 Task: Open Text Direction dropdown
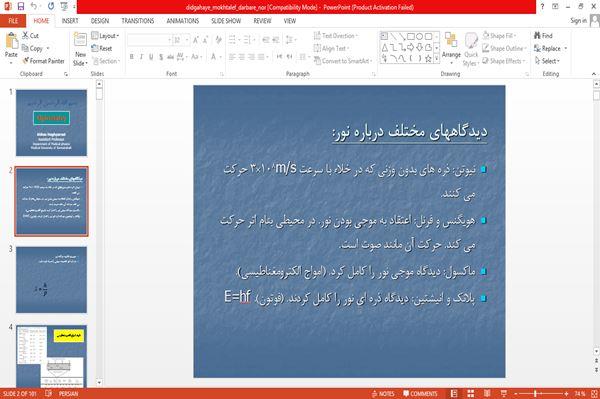click(336, 36)
